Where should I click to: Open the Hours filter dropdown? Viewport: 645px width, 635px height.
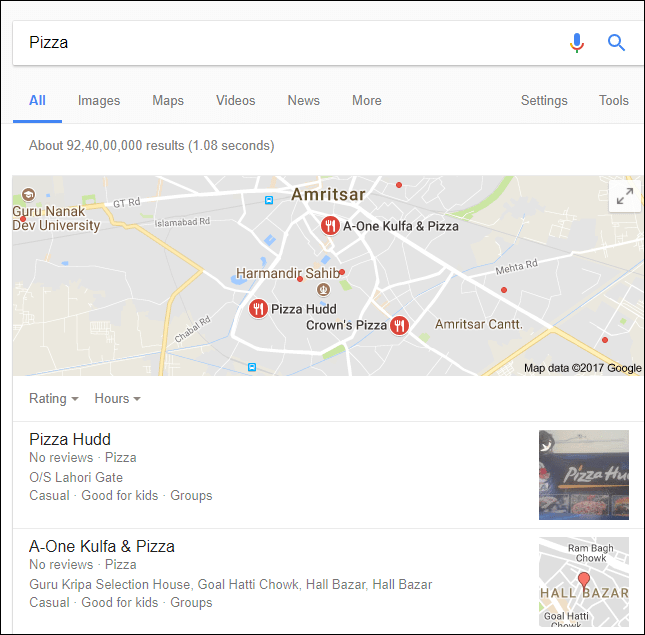[x=117, y=399]
